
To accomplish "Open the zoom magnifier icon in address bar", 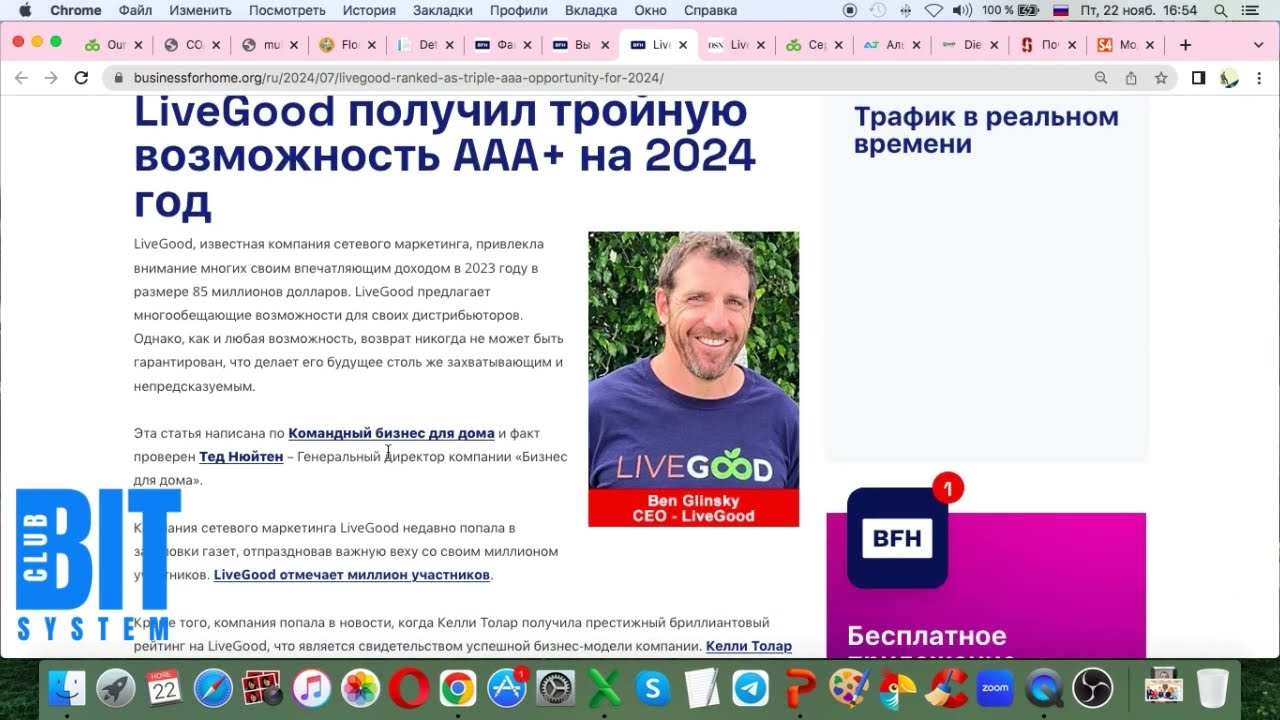I will pyautogui.click(x=1101, y=78).
